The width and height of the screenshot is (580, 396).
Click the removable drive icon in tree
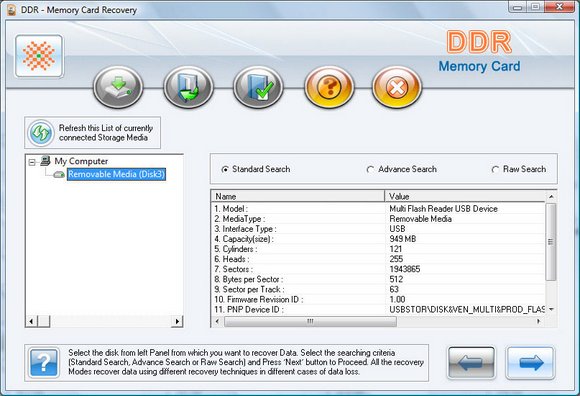[59, 175]
